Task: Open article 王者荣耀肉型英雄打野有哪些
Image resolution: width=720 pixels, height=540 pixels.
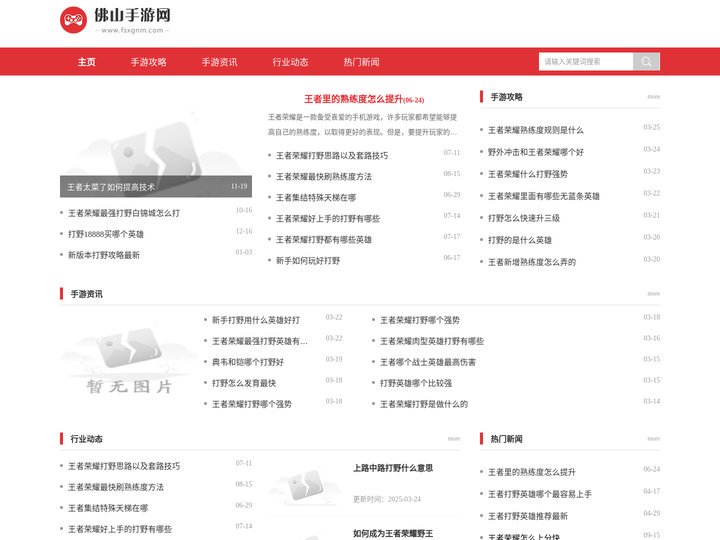Action: (x=432, y=341)
